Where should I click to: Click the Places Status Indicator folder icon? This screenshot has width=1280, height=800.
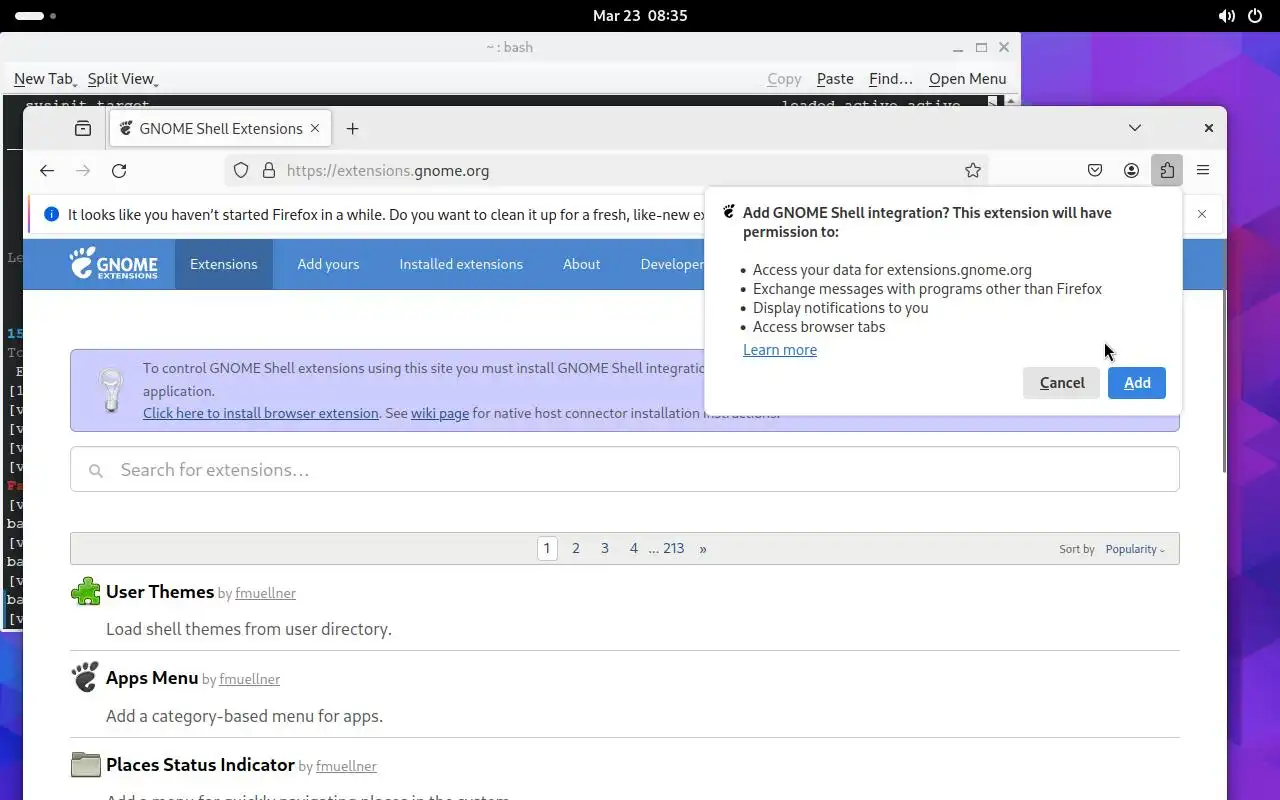click(86, 765)
